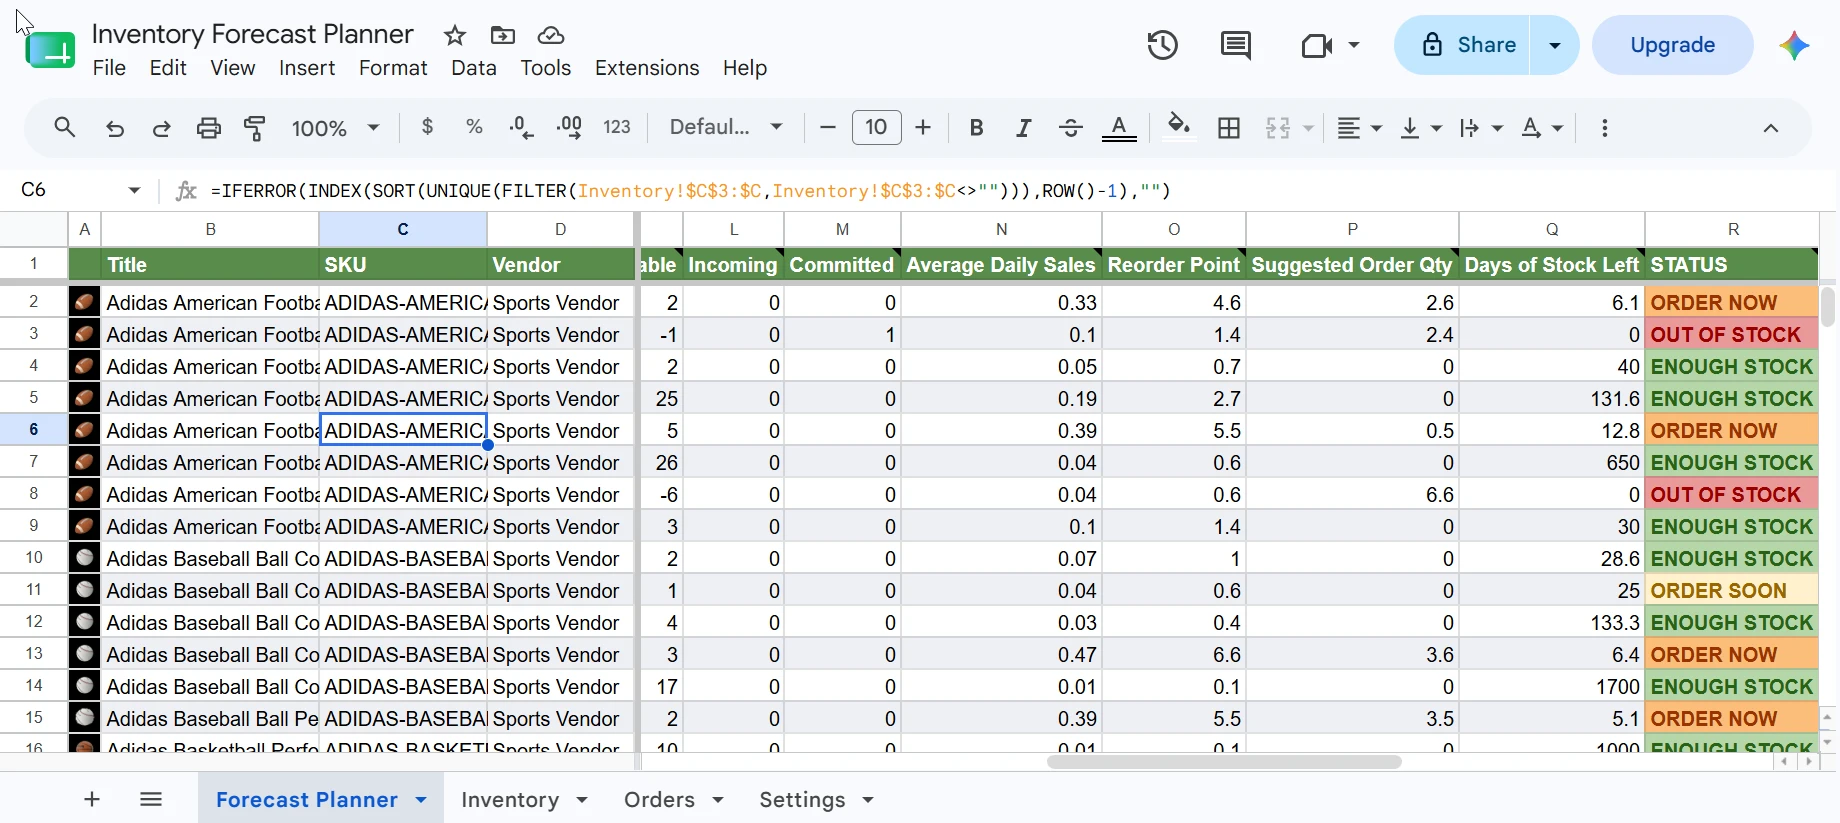The image size is (1840, 823).
Task: Decrease the font size
Action: [x=827, y=128]
